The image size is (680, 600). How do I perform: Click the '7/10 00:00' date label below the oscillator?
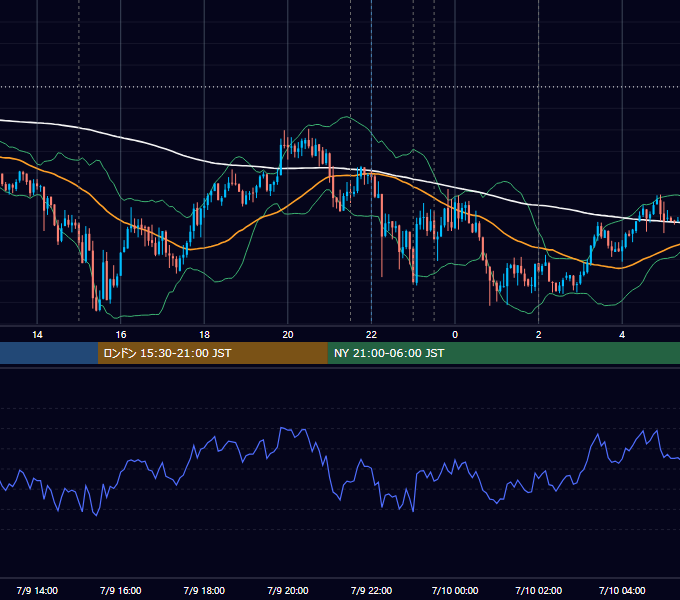455,590
